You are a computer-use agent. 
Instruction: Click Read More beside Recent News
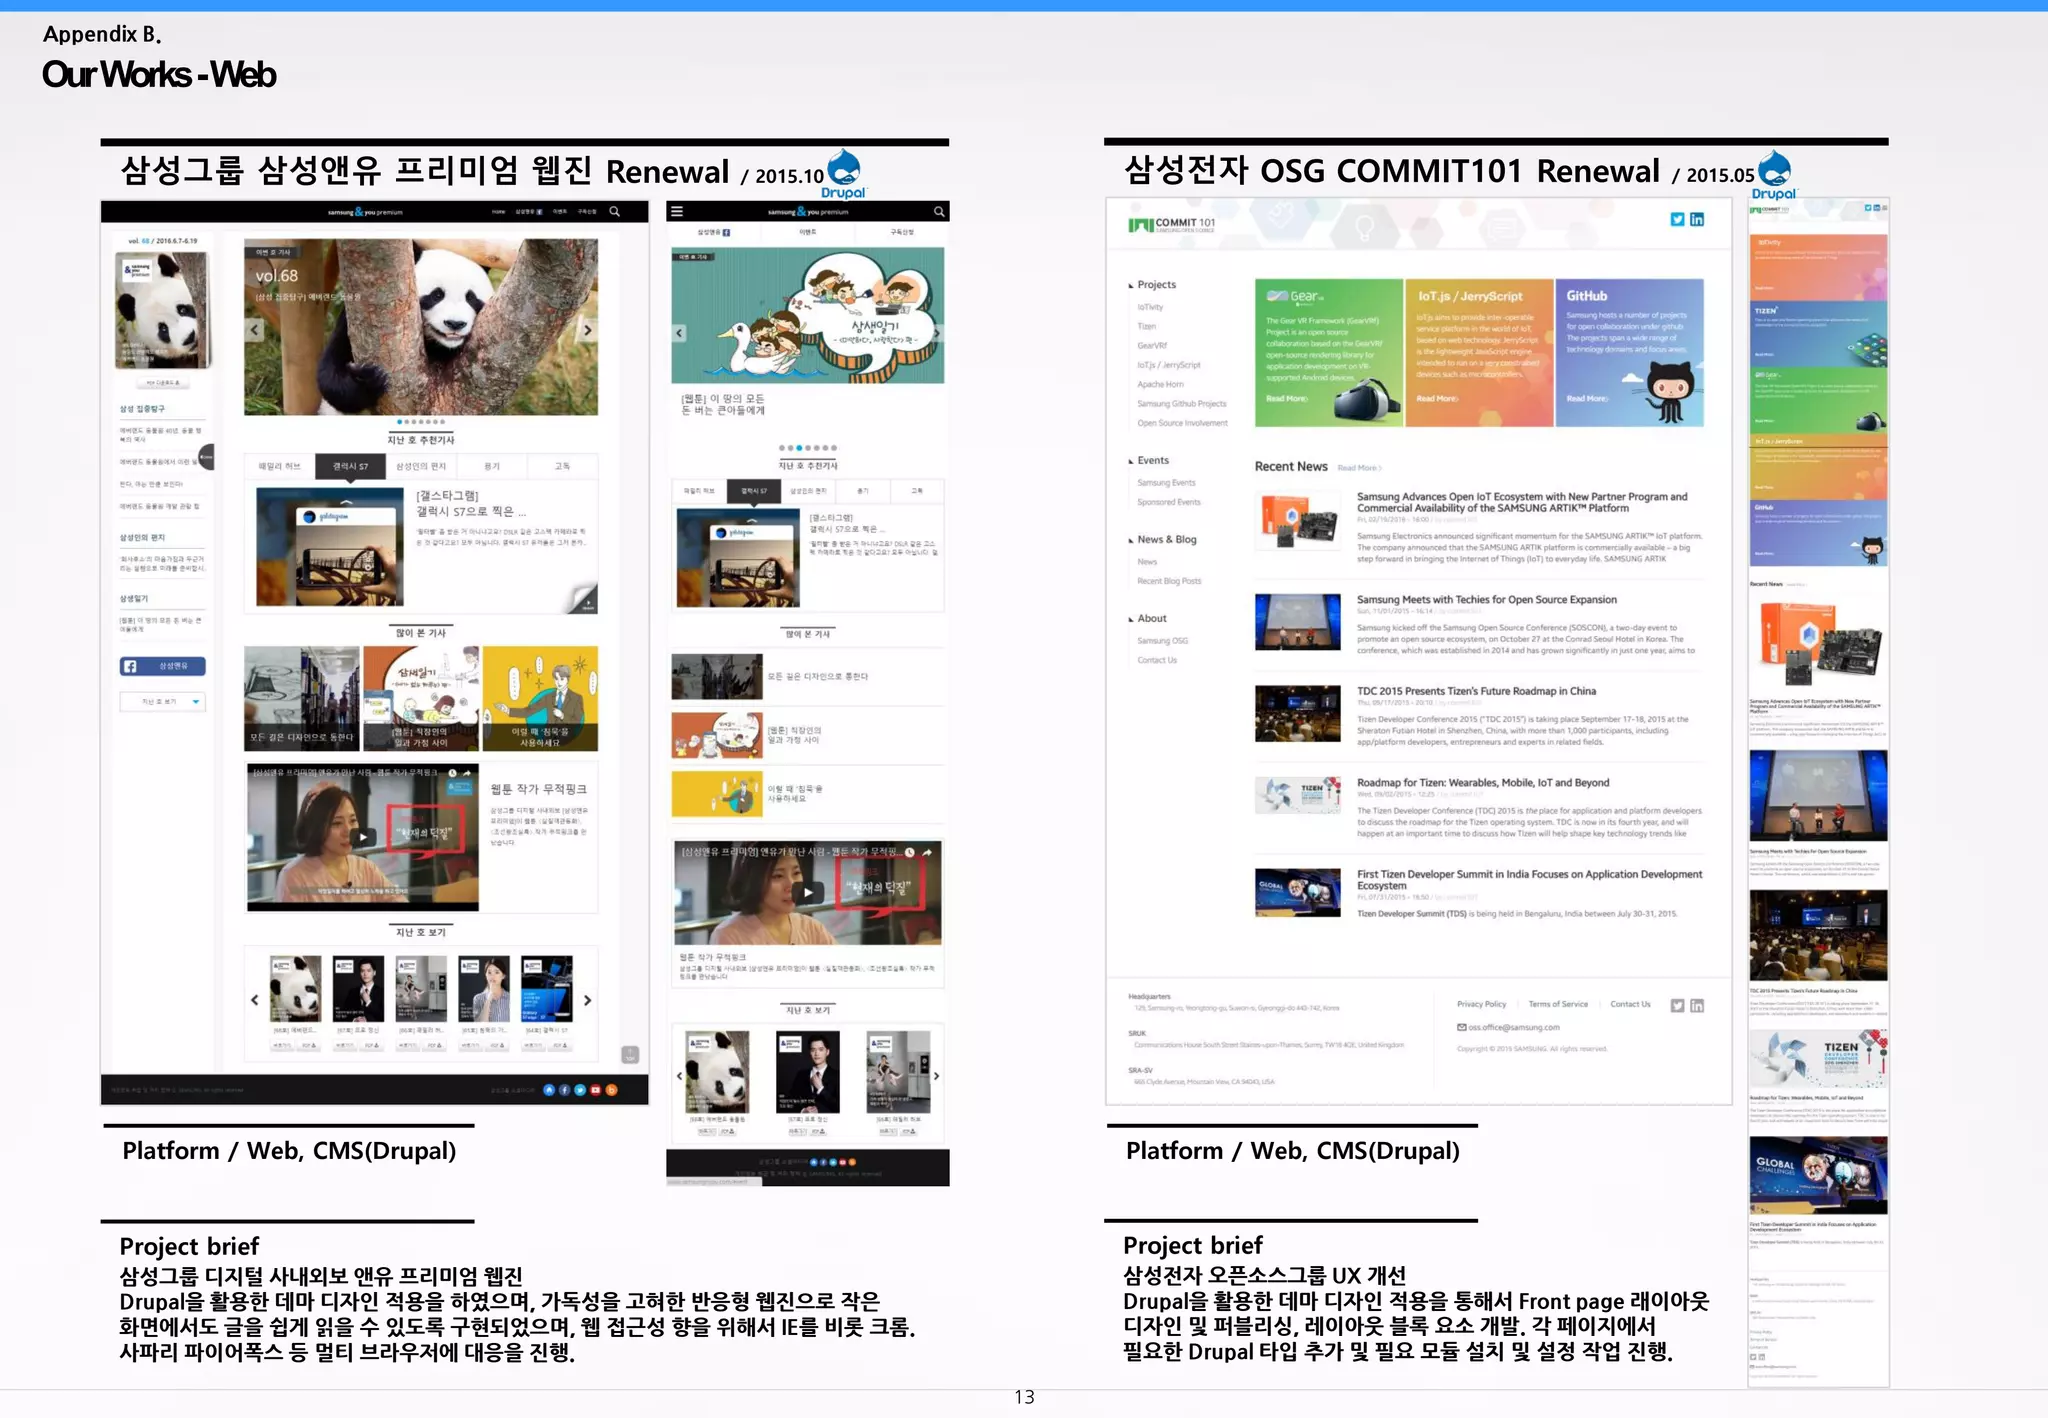coord(1359,468)
